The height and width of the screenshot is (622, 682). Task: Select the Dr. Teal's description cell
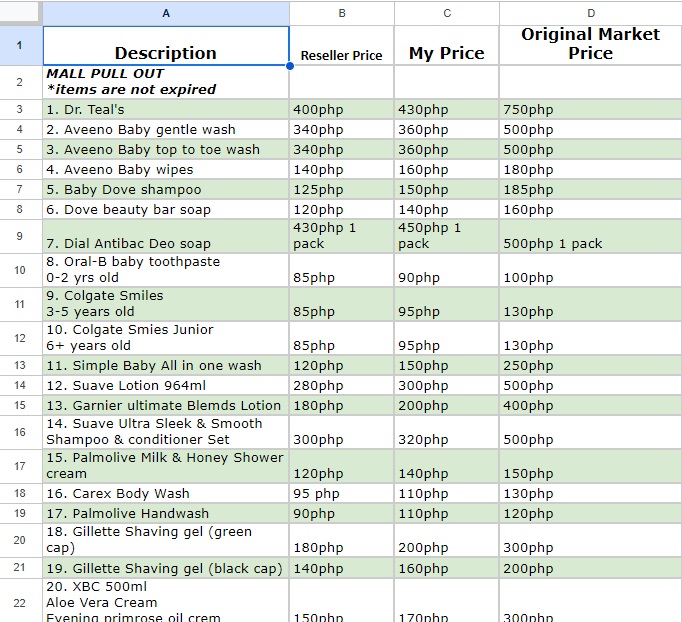pos(166,110)
